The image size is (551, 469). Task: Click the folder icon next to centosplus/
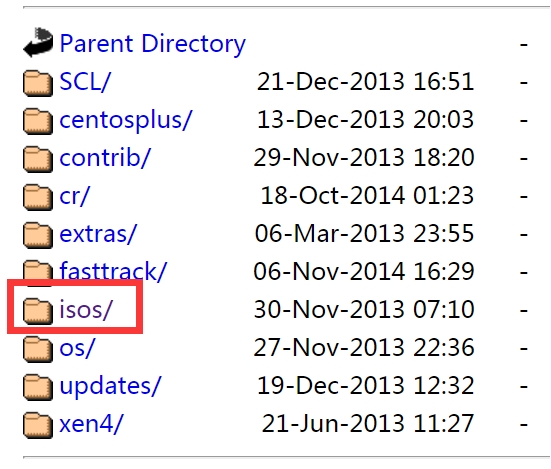38,121
